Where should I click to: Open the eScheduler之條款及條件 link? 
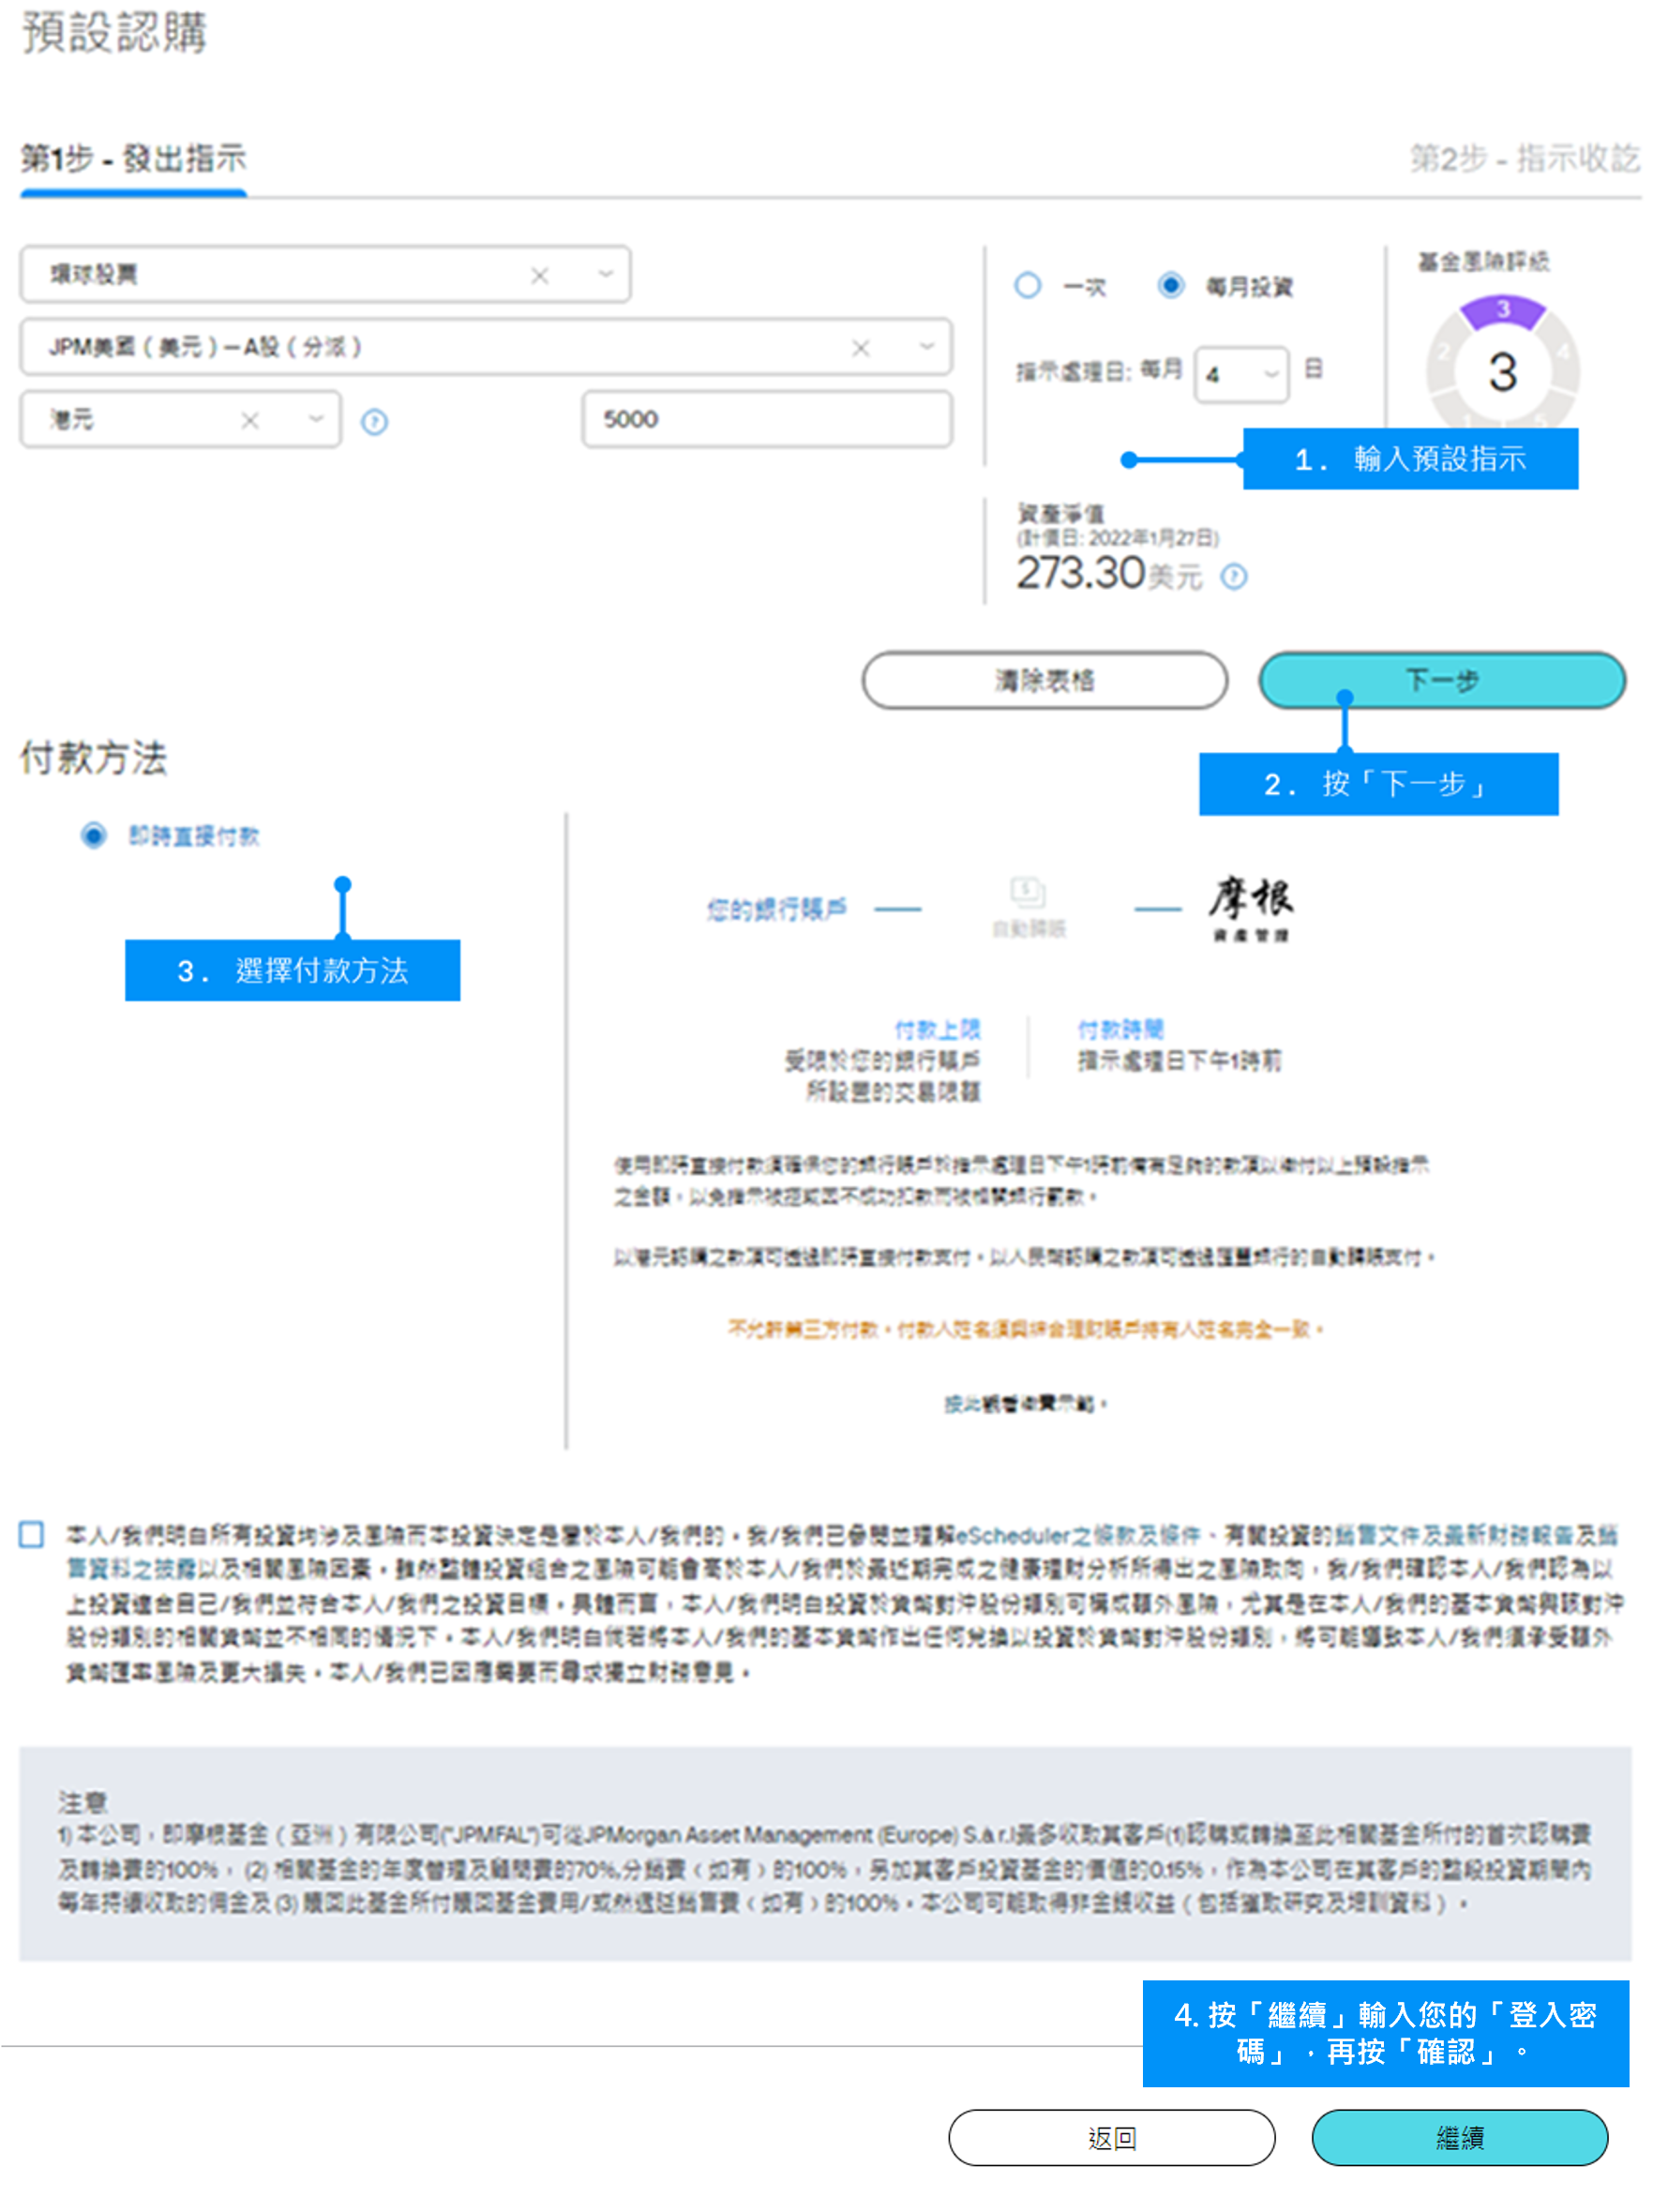coord(1078,1535)
